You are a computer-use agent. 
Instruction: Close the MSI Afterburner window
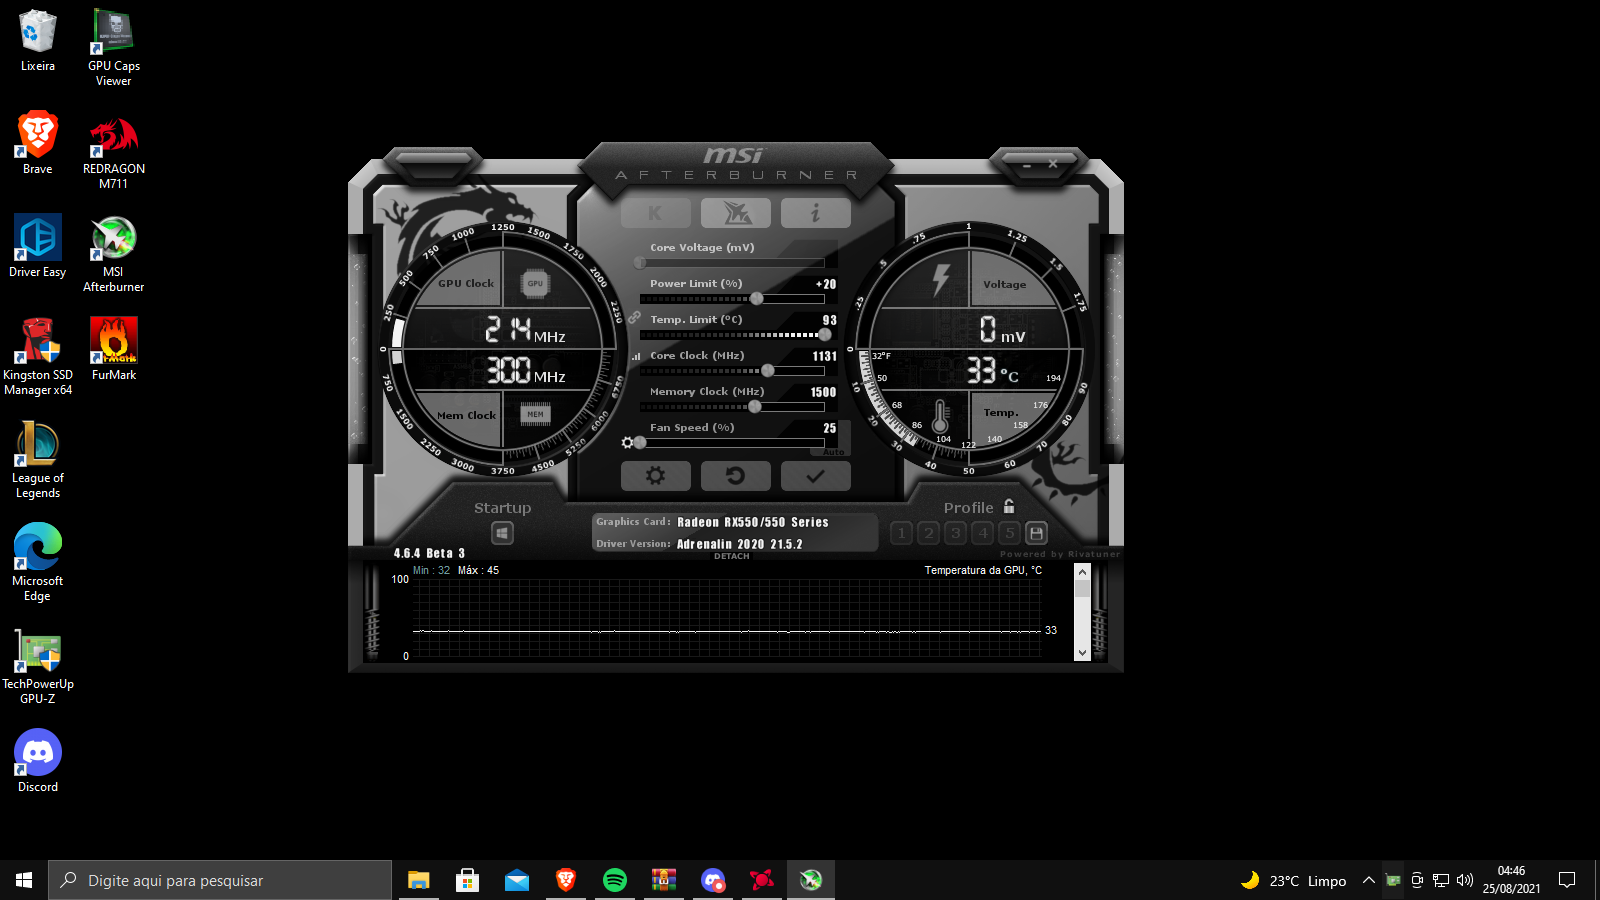click(x=1053, y=164)
